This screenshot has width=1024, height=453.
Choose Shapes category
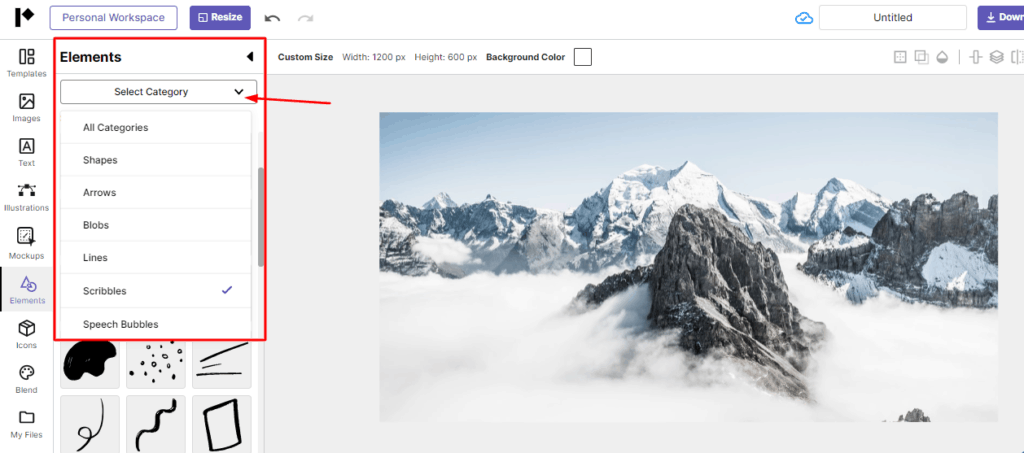coord(155,160)
